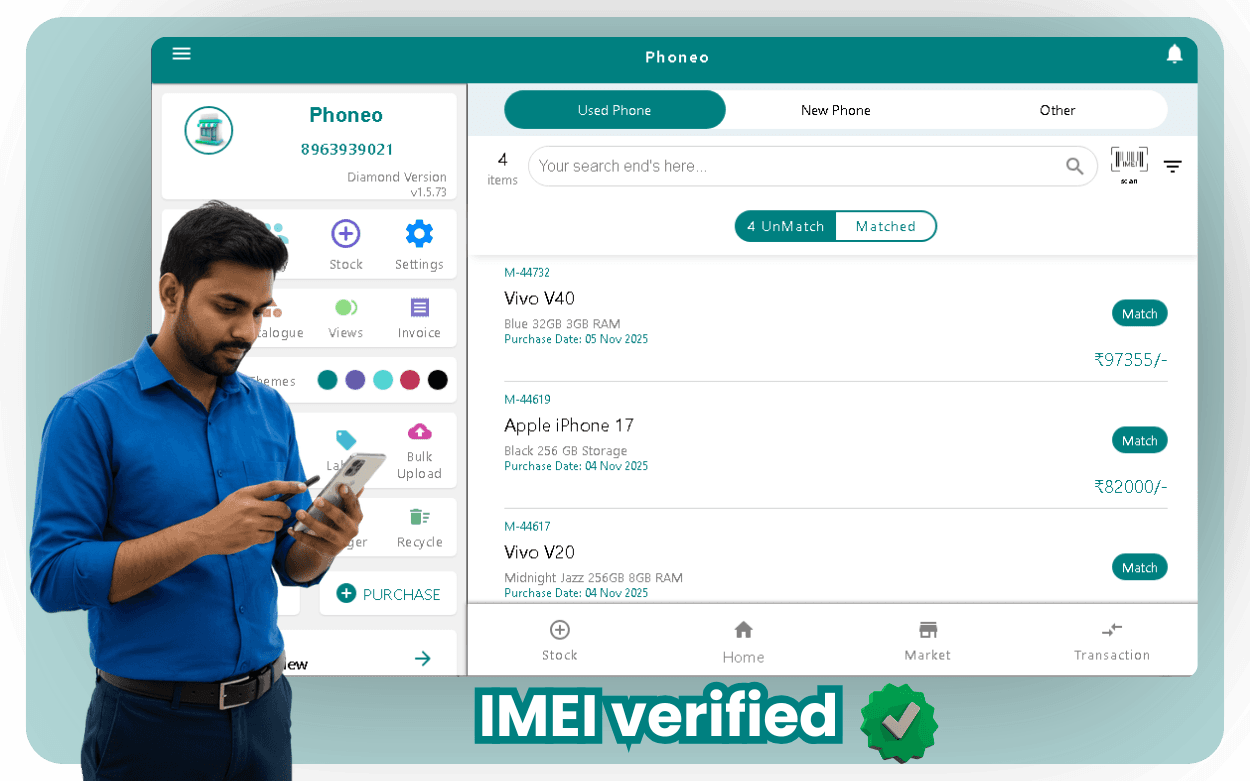The width and height of the screenshot is (1250, 781).
Task: Open the filter list icon beside scan
Action: coord(1173,167)
